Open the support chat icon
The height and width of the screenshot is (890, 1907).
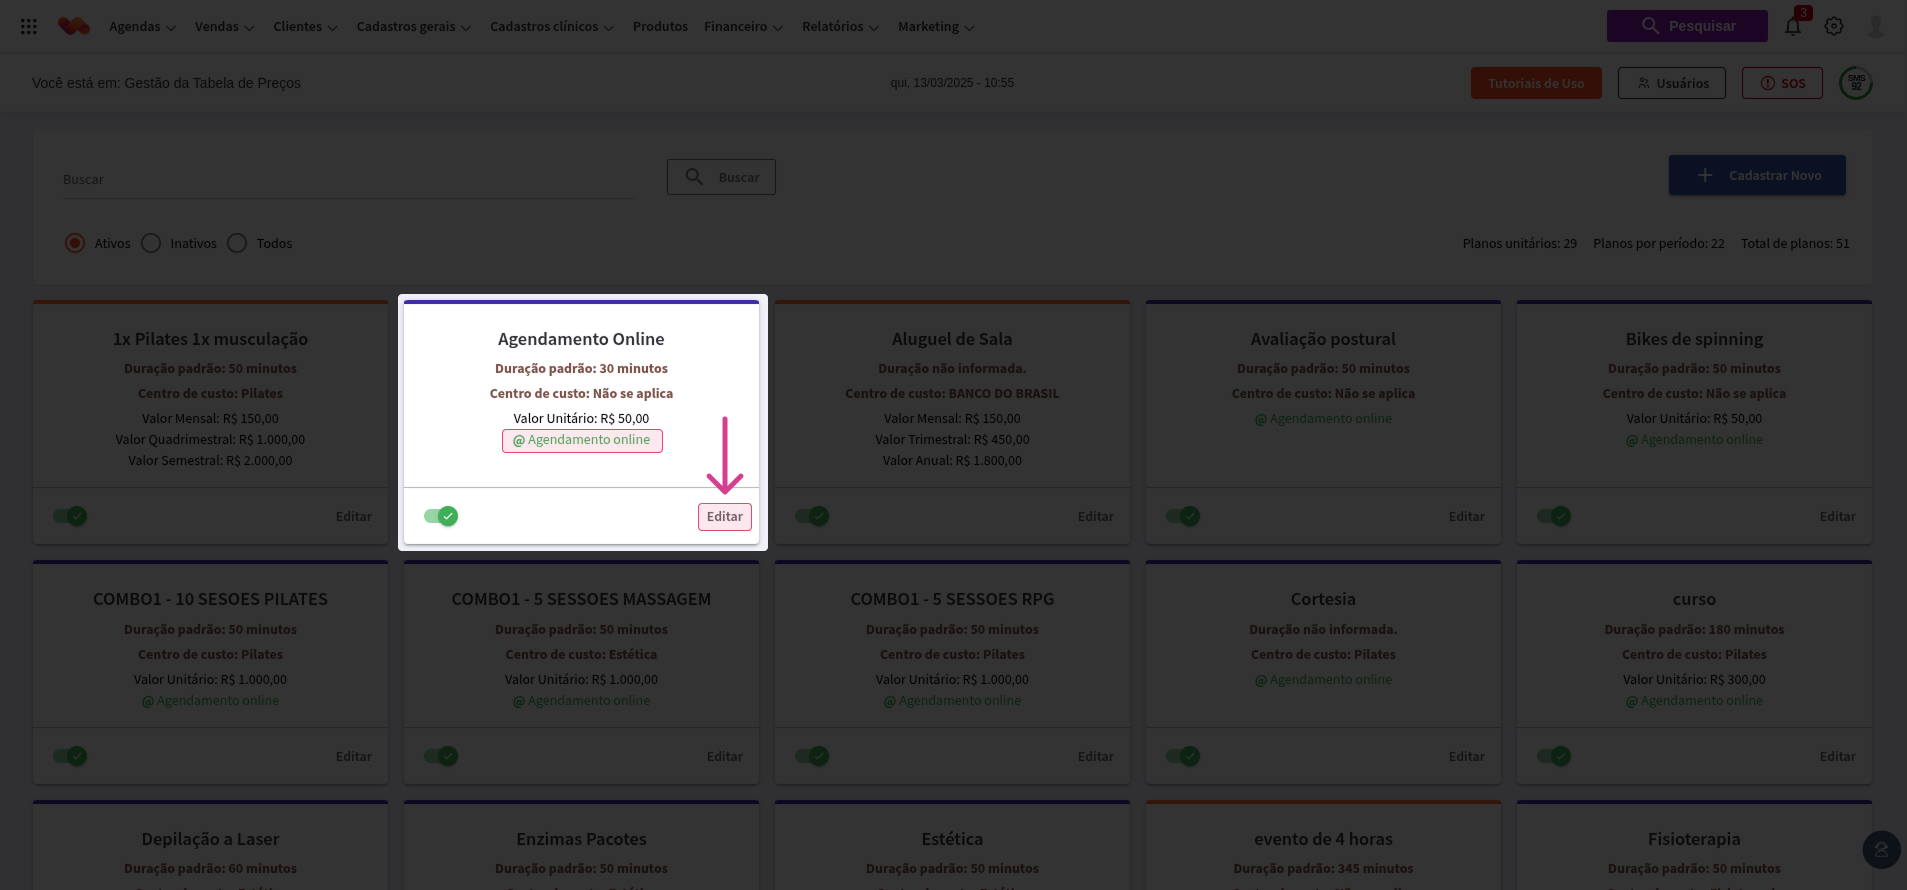click(x=1881, y=850)
